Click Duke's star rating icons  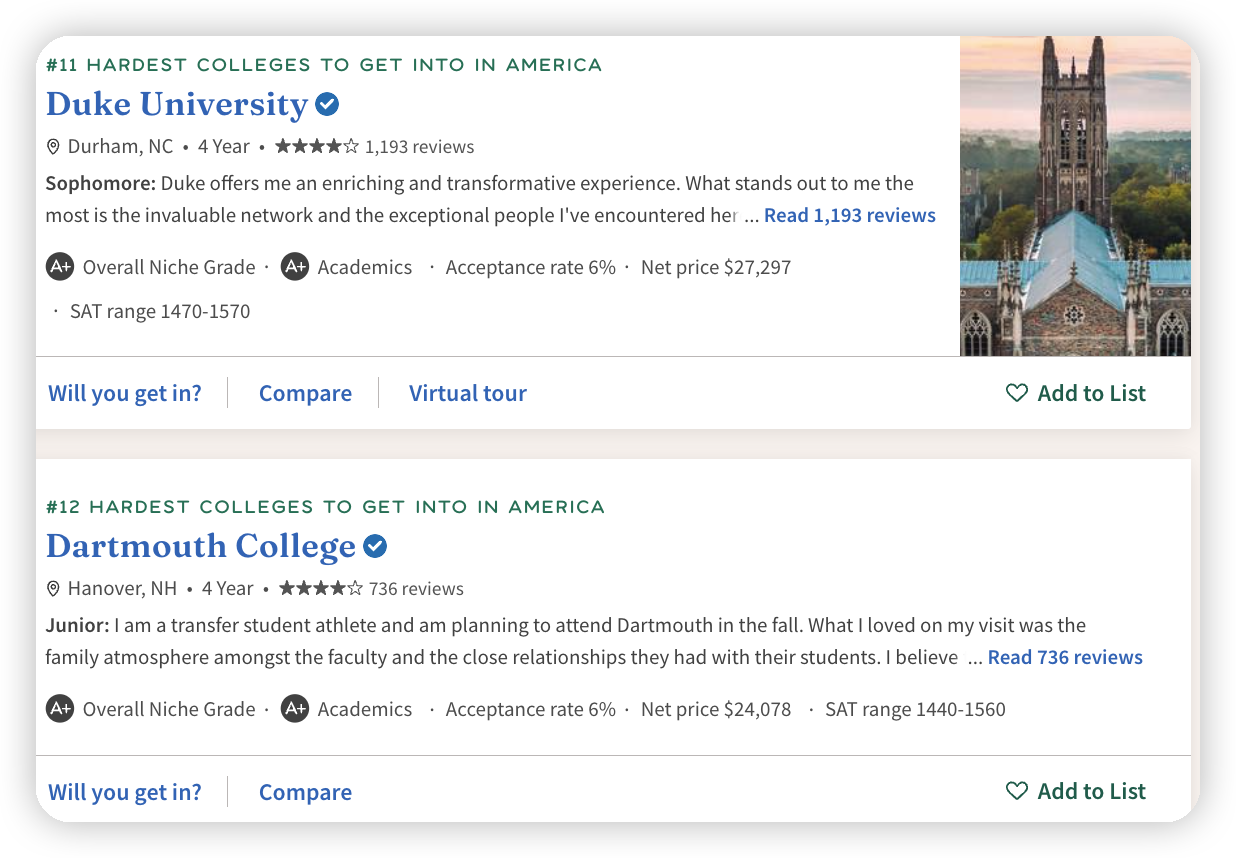click(316, 147)
